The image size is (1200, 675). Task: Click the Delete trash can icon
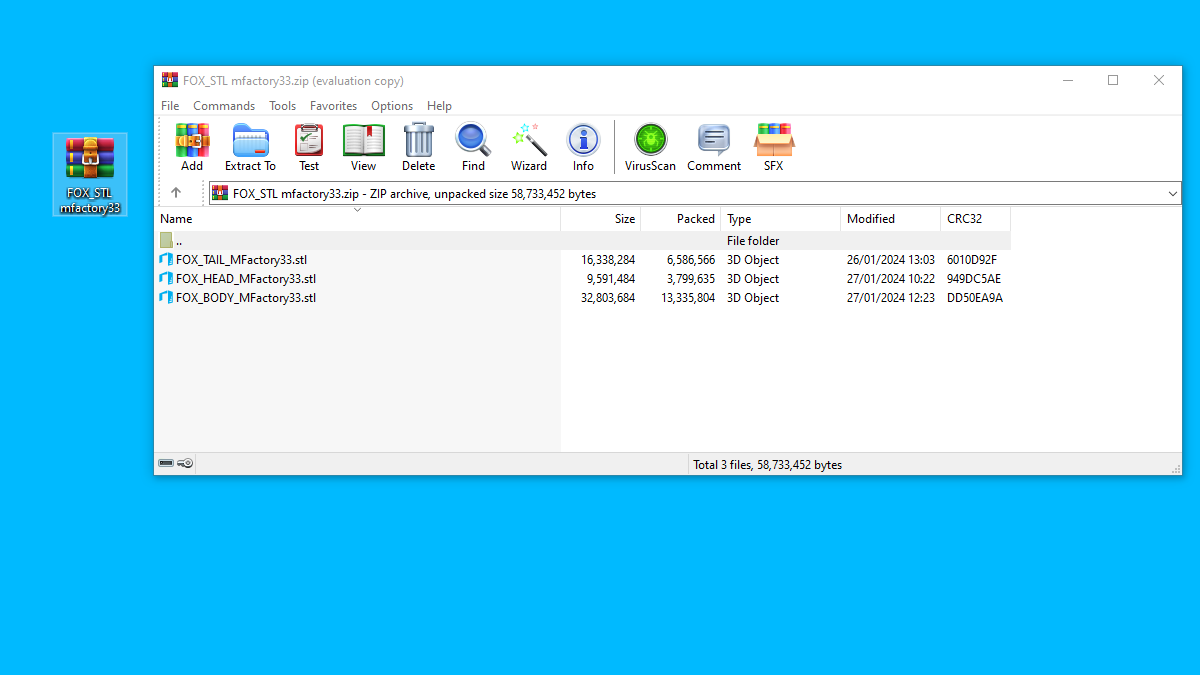pyautogui.click(x=418, y=147)
